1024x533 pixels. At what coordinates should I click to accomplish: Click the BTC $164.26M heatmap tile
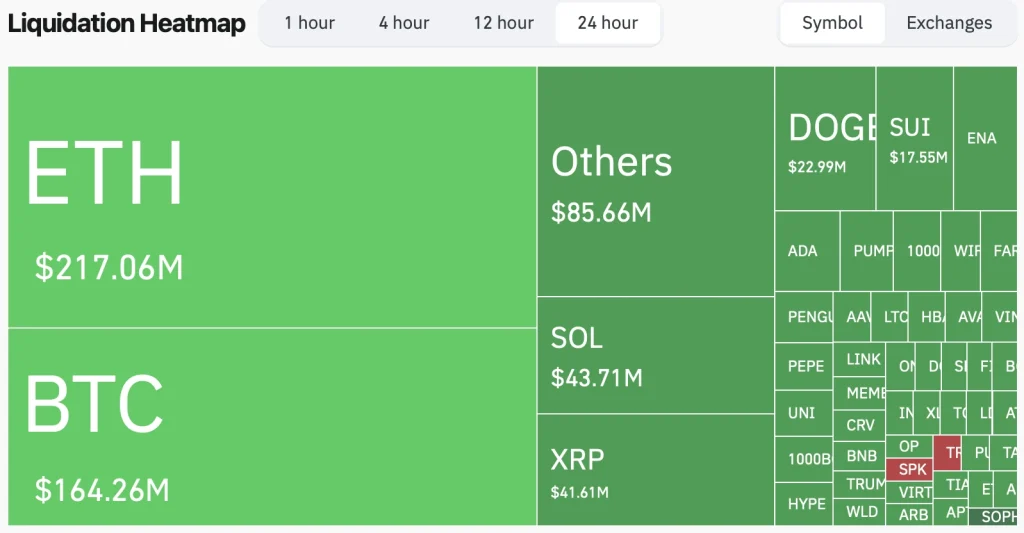[x=272, y=427]
